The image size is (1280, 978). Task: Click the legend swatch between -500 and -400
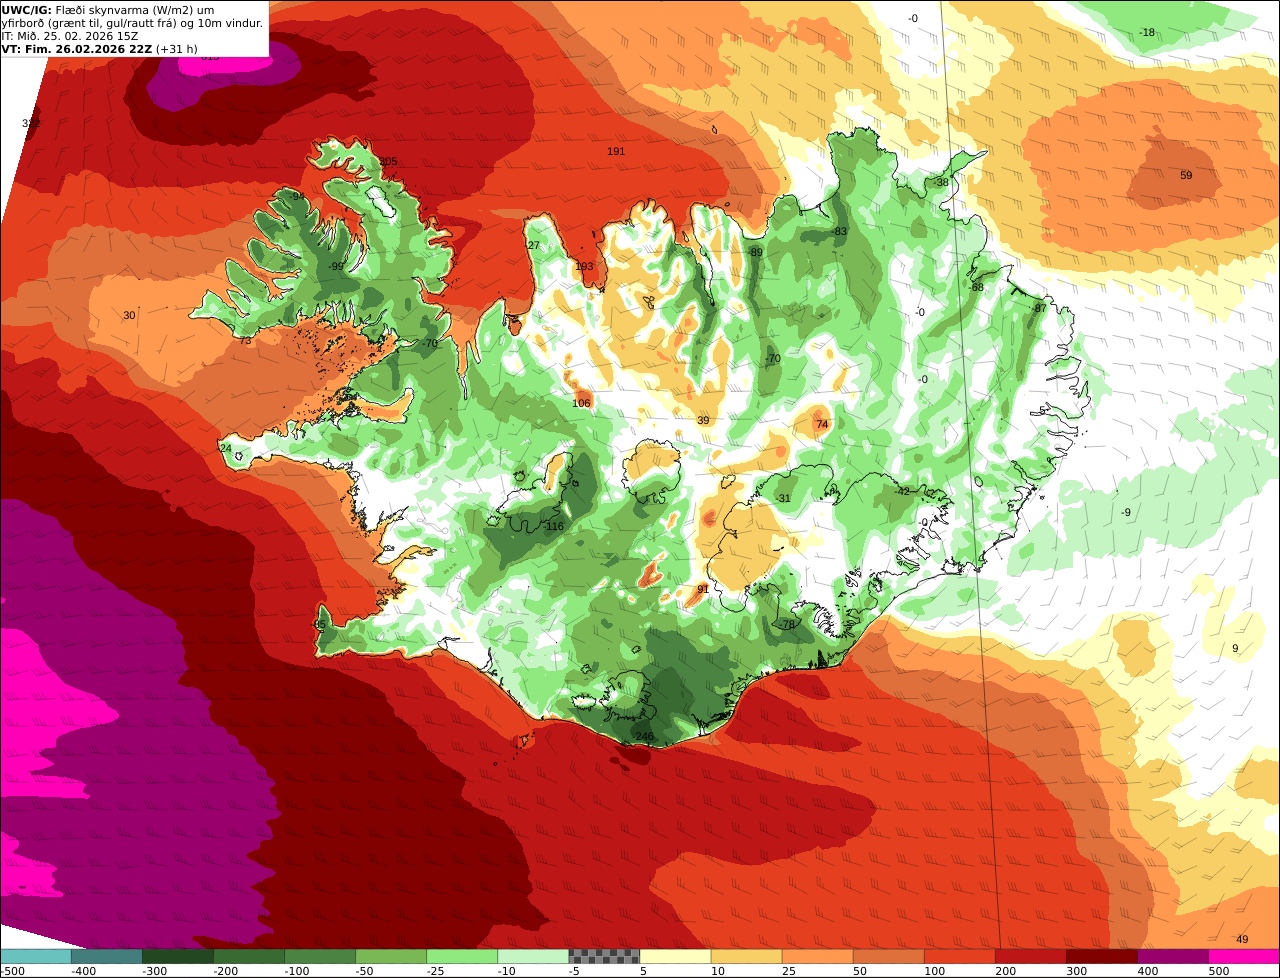[x=35, y=956]
